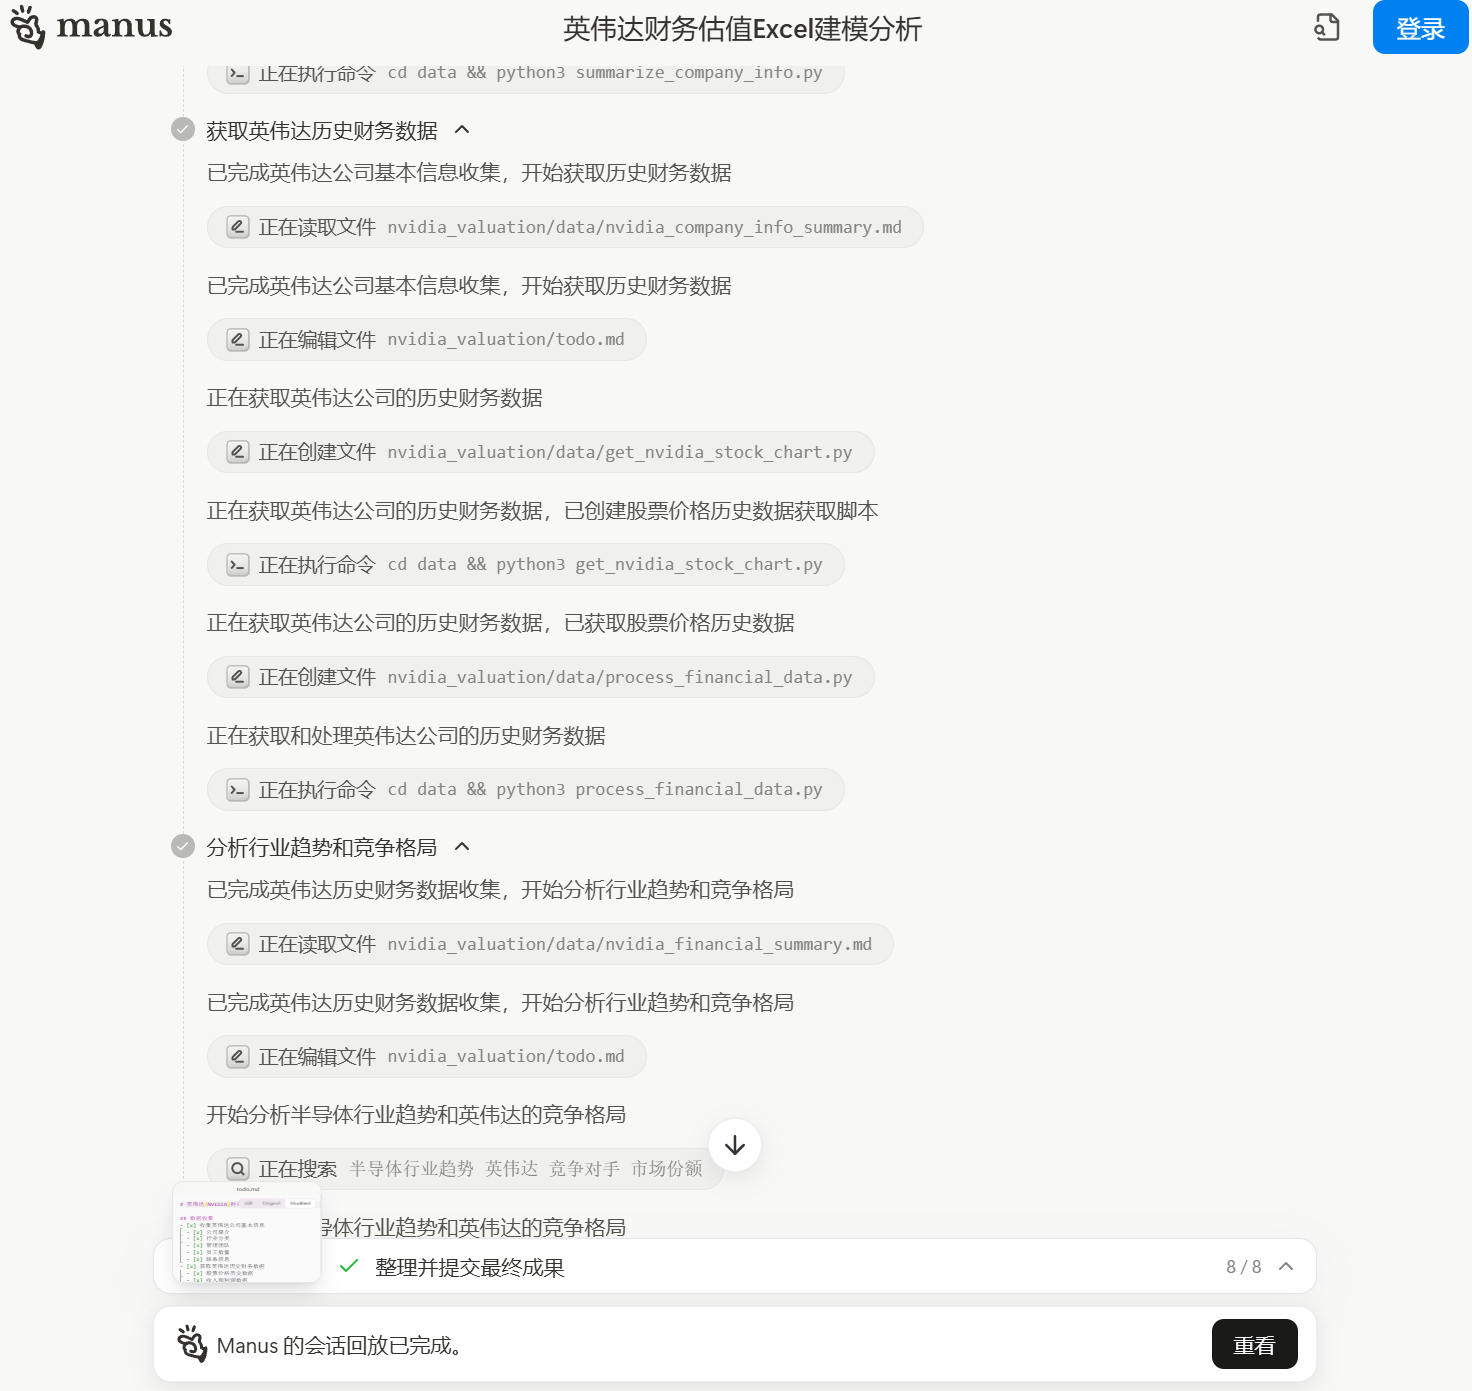Click file icon on nvidia_financial_summary.md chip
Image resolution: width=1472 pixels, height=1391 pixels.
(x=238, y=944)
